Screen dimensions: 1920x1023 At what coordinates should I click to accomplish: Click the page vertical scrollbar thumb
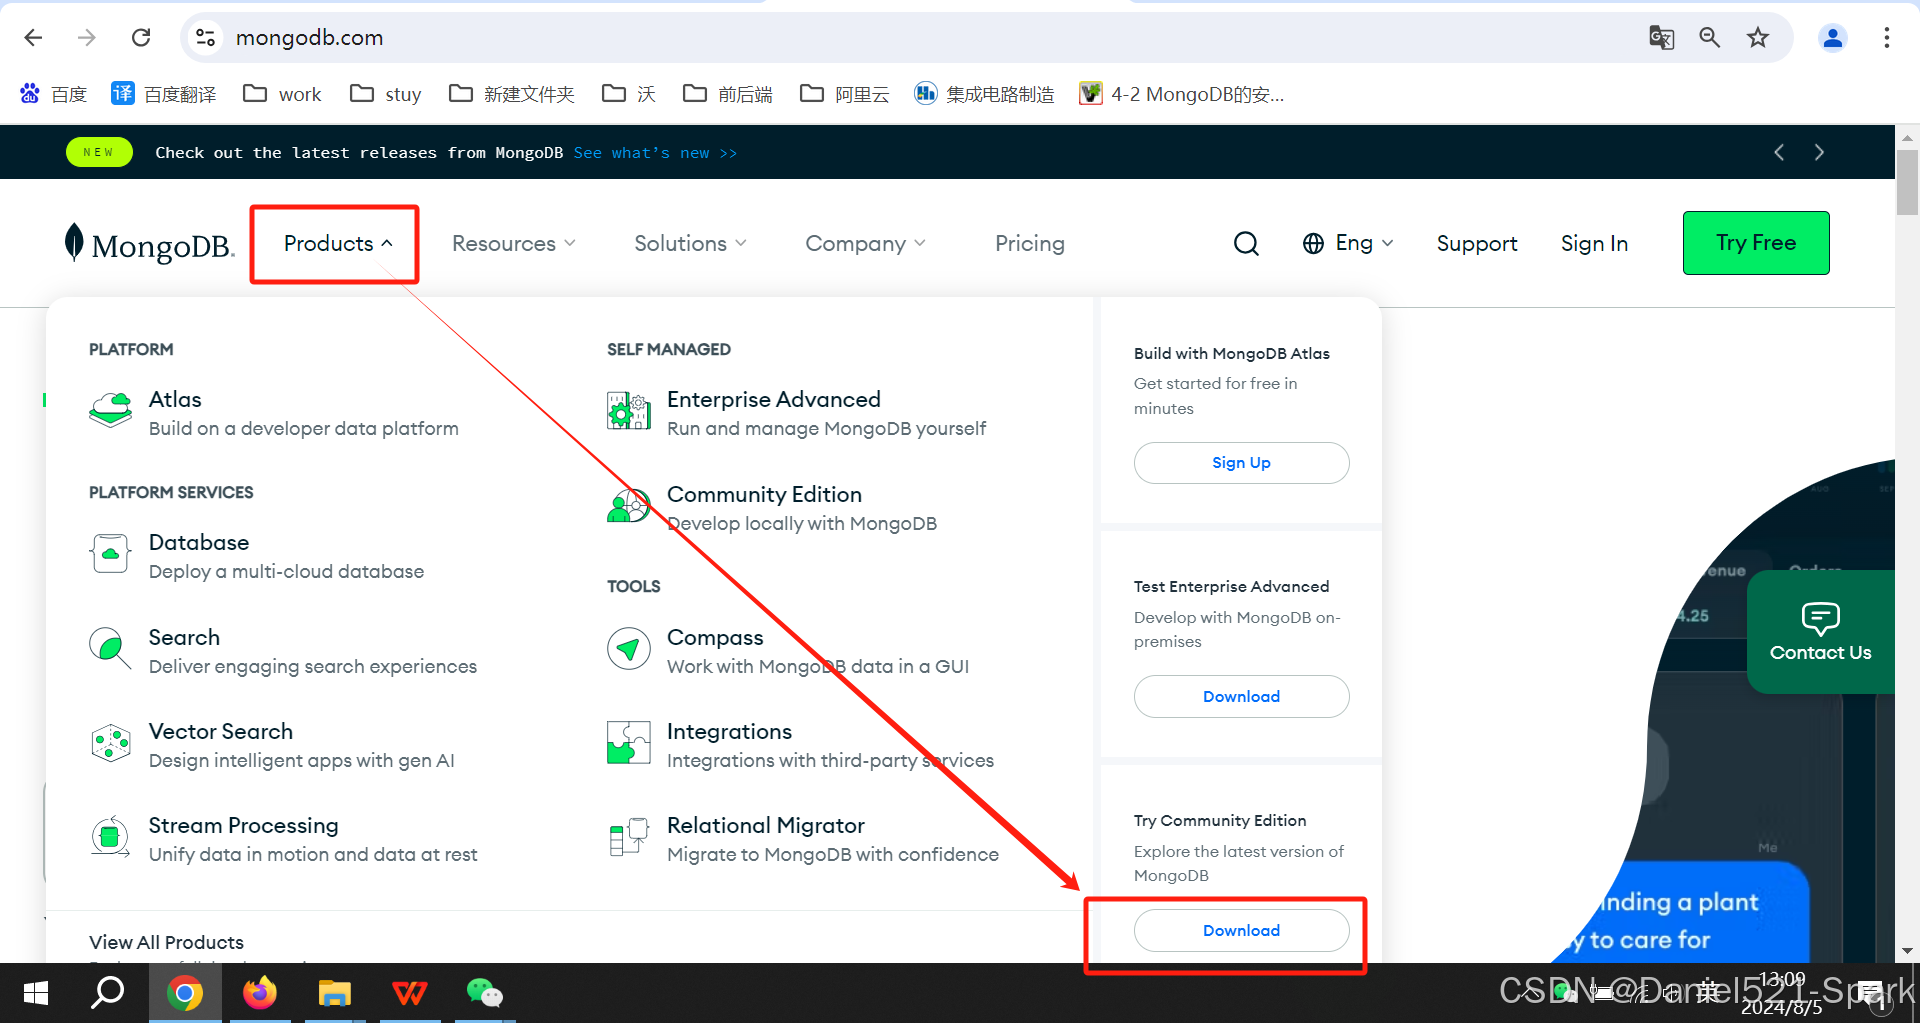[1907, 183]
